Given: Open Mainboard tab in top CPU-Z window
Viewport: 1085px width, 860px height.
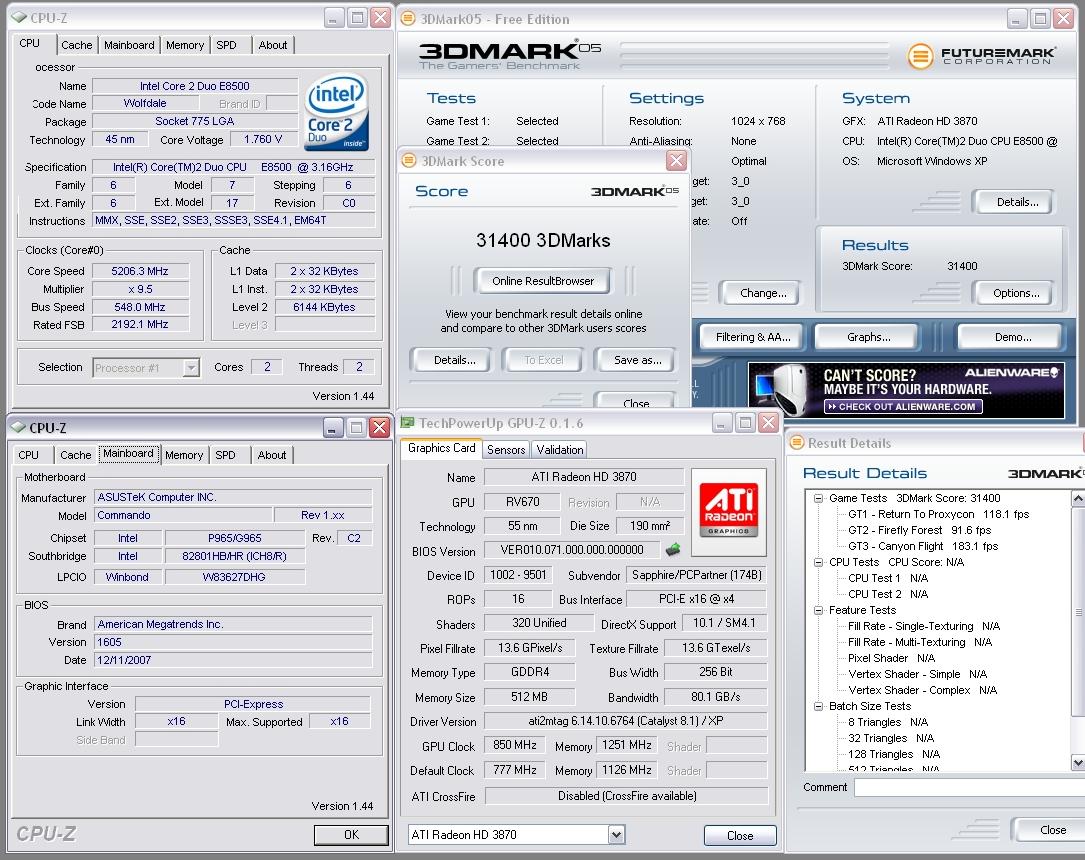Looking at the screenshot, I should [129, 45].
